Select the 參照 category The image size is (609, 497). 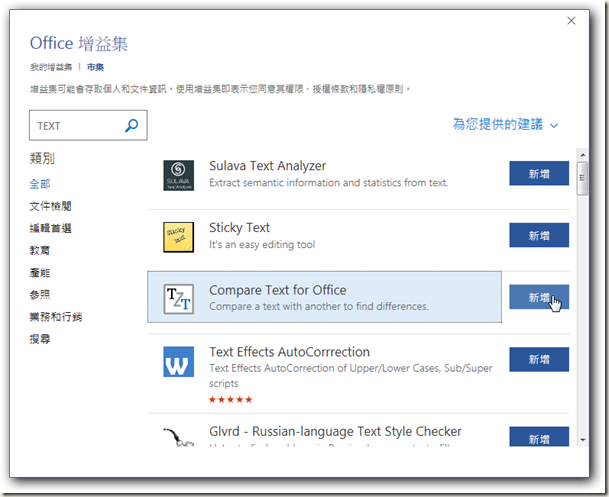pyautogui.click(x=40, y=295)
